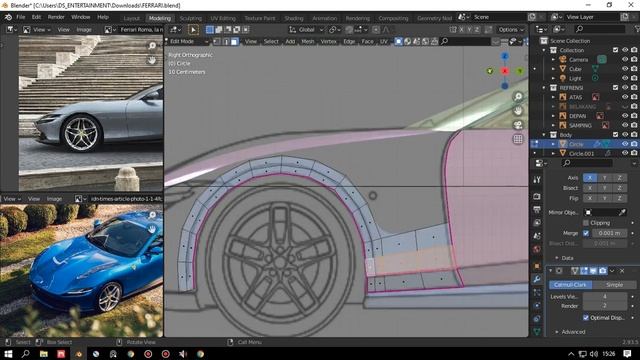Uncheck the Merge checkbox
The image size is (640, 360).
586,233
